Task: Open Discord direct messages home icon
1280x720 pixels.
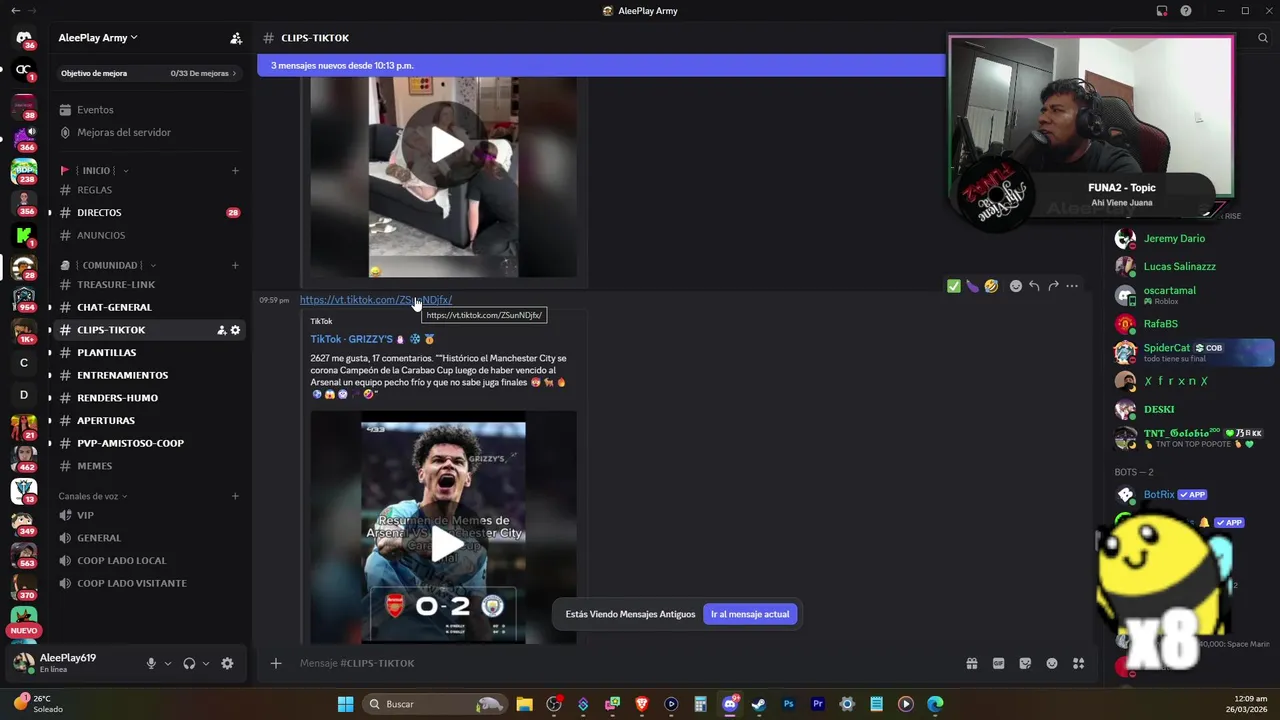Action: pyautogui.click(x=24, y=39)
